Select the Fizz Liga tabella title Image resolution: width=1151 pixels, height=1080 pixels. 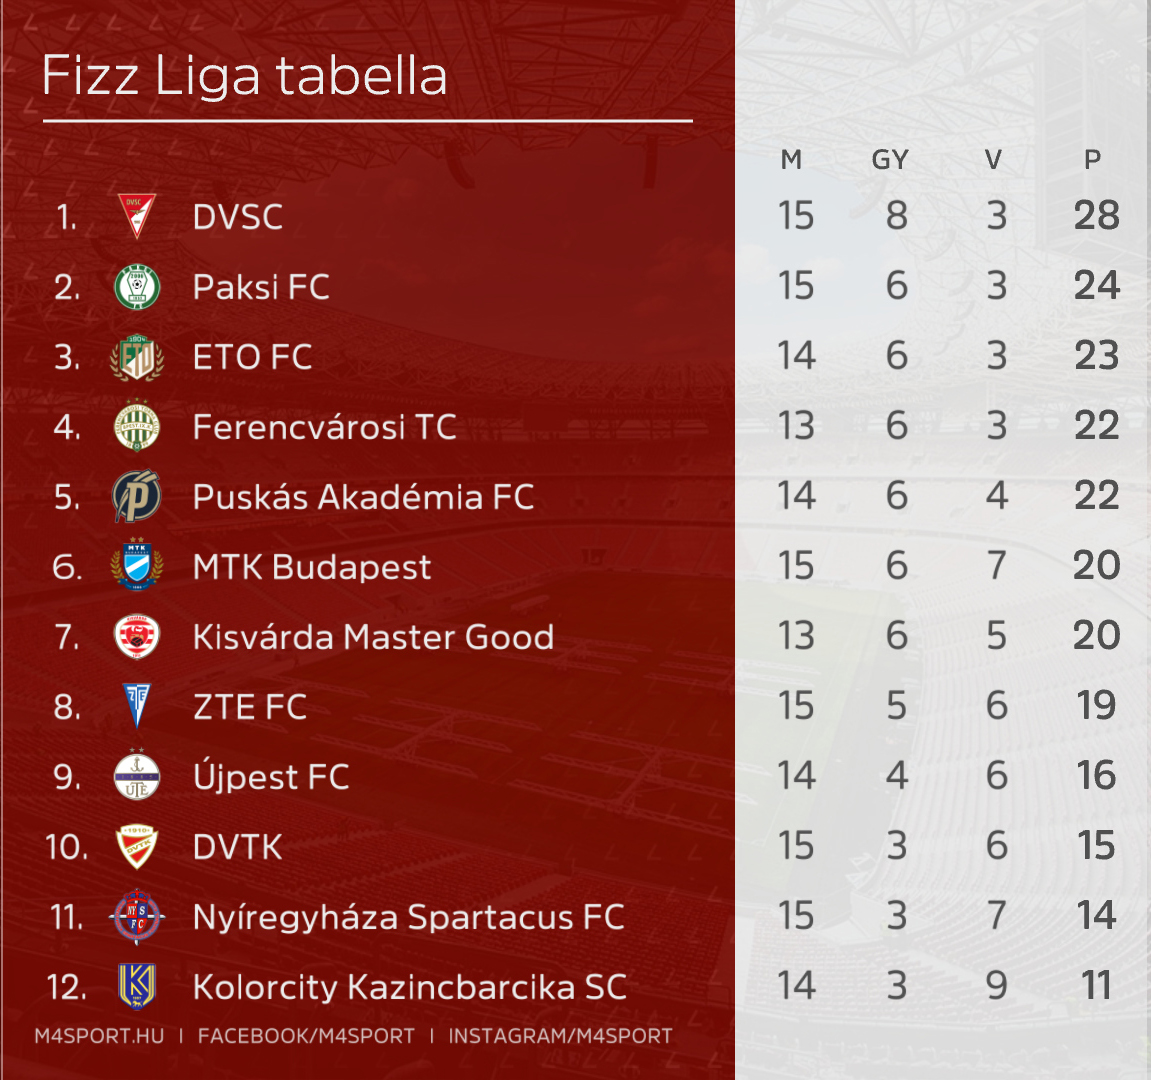[x=245, y=76]
